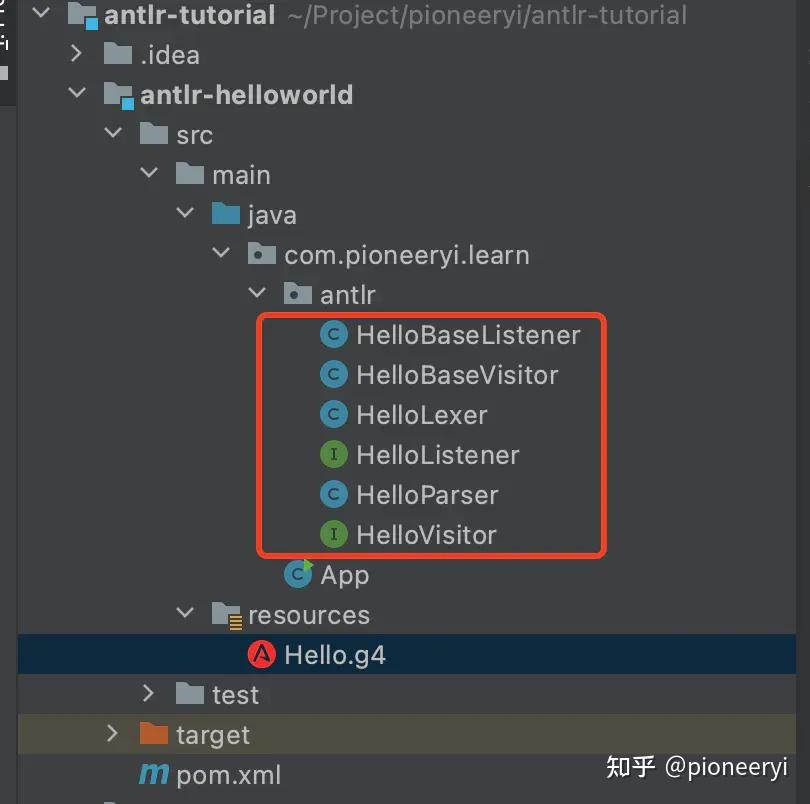Expand the .idea folder

77,54
